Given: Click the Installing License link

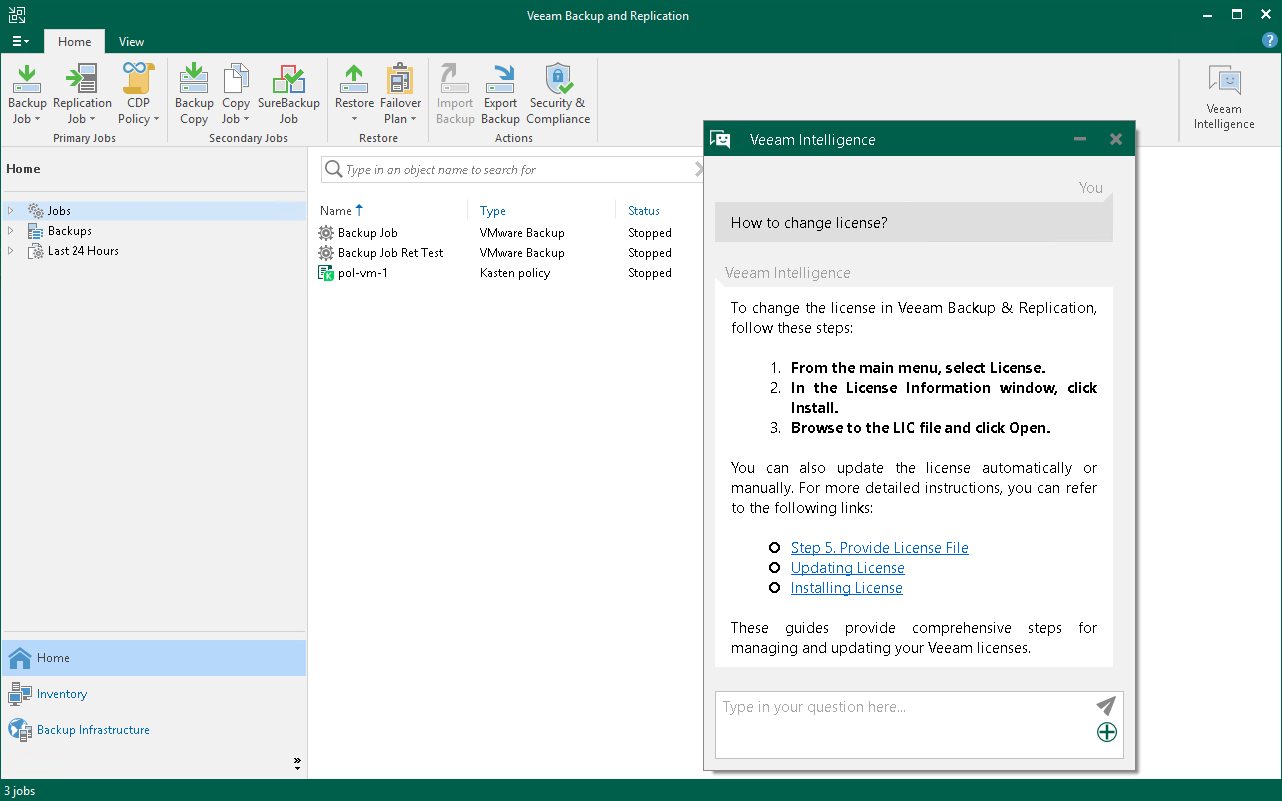Looking at the screenshot, I should (846, 588).
